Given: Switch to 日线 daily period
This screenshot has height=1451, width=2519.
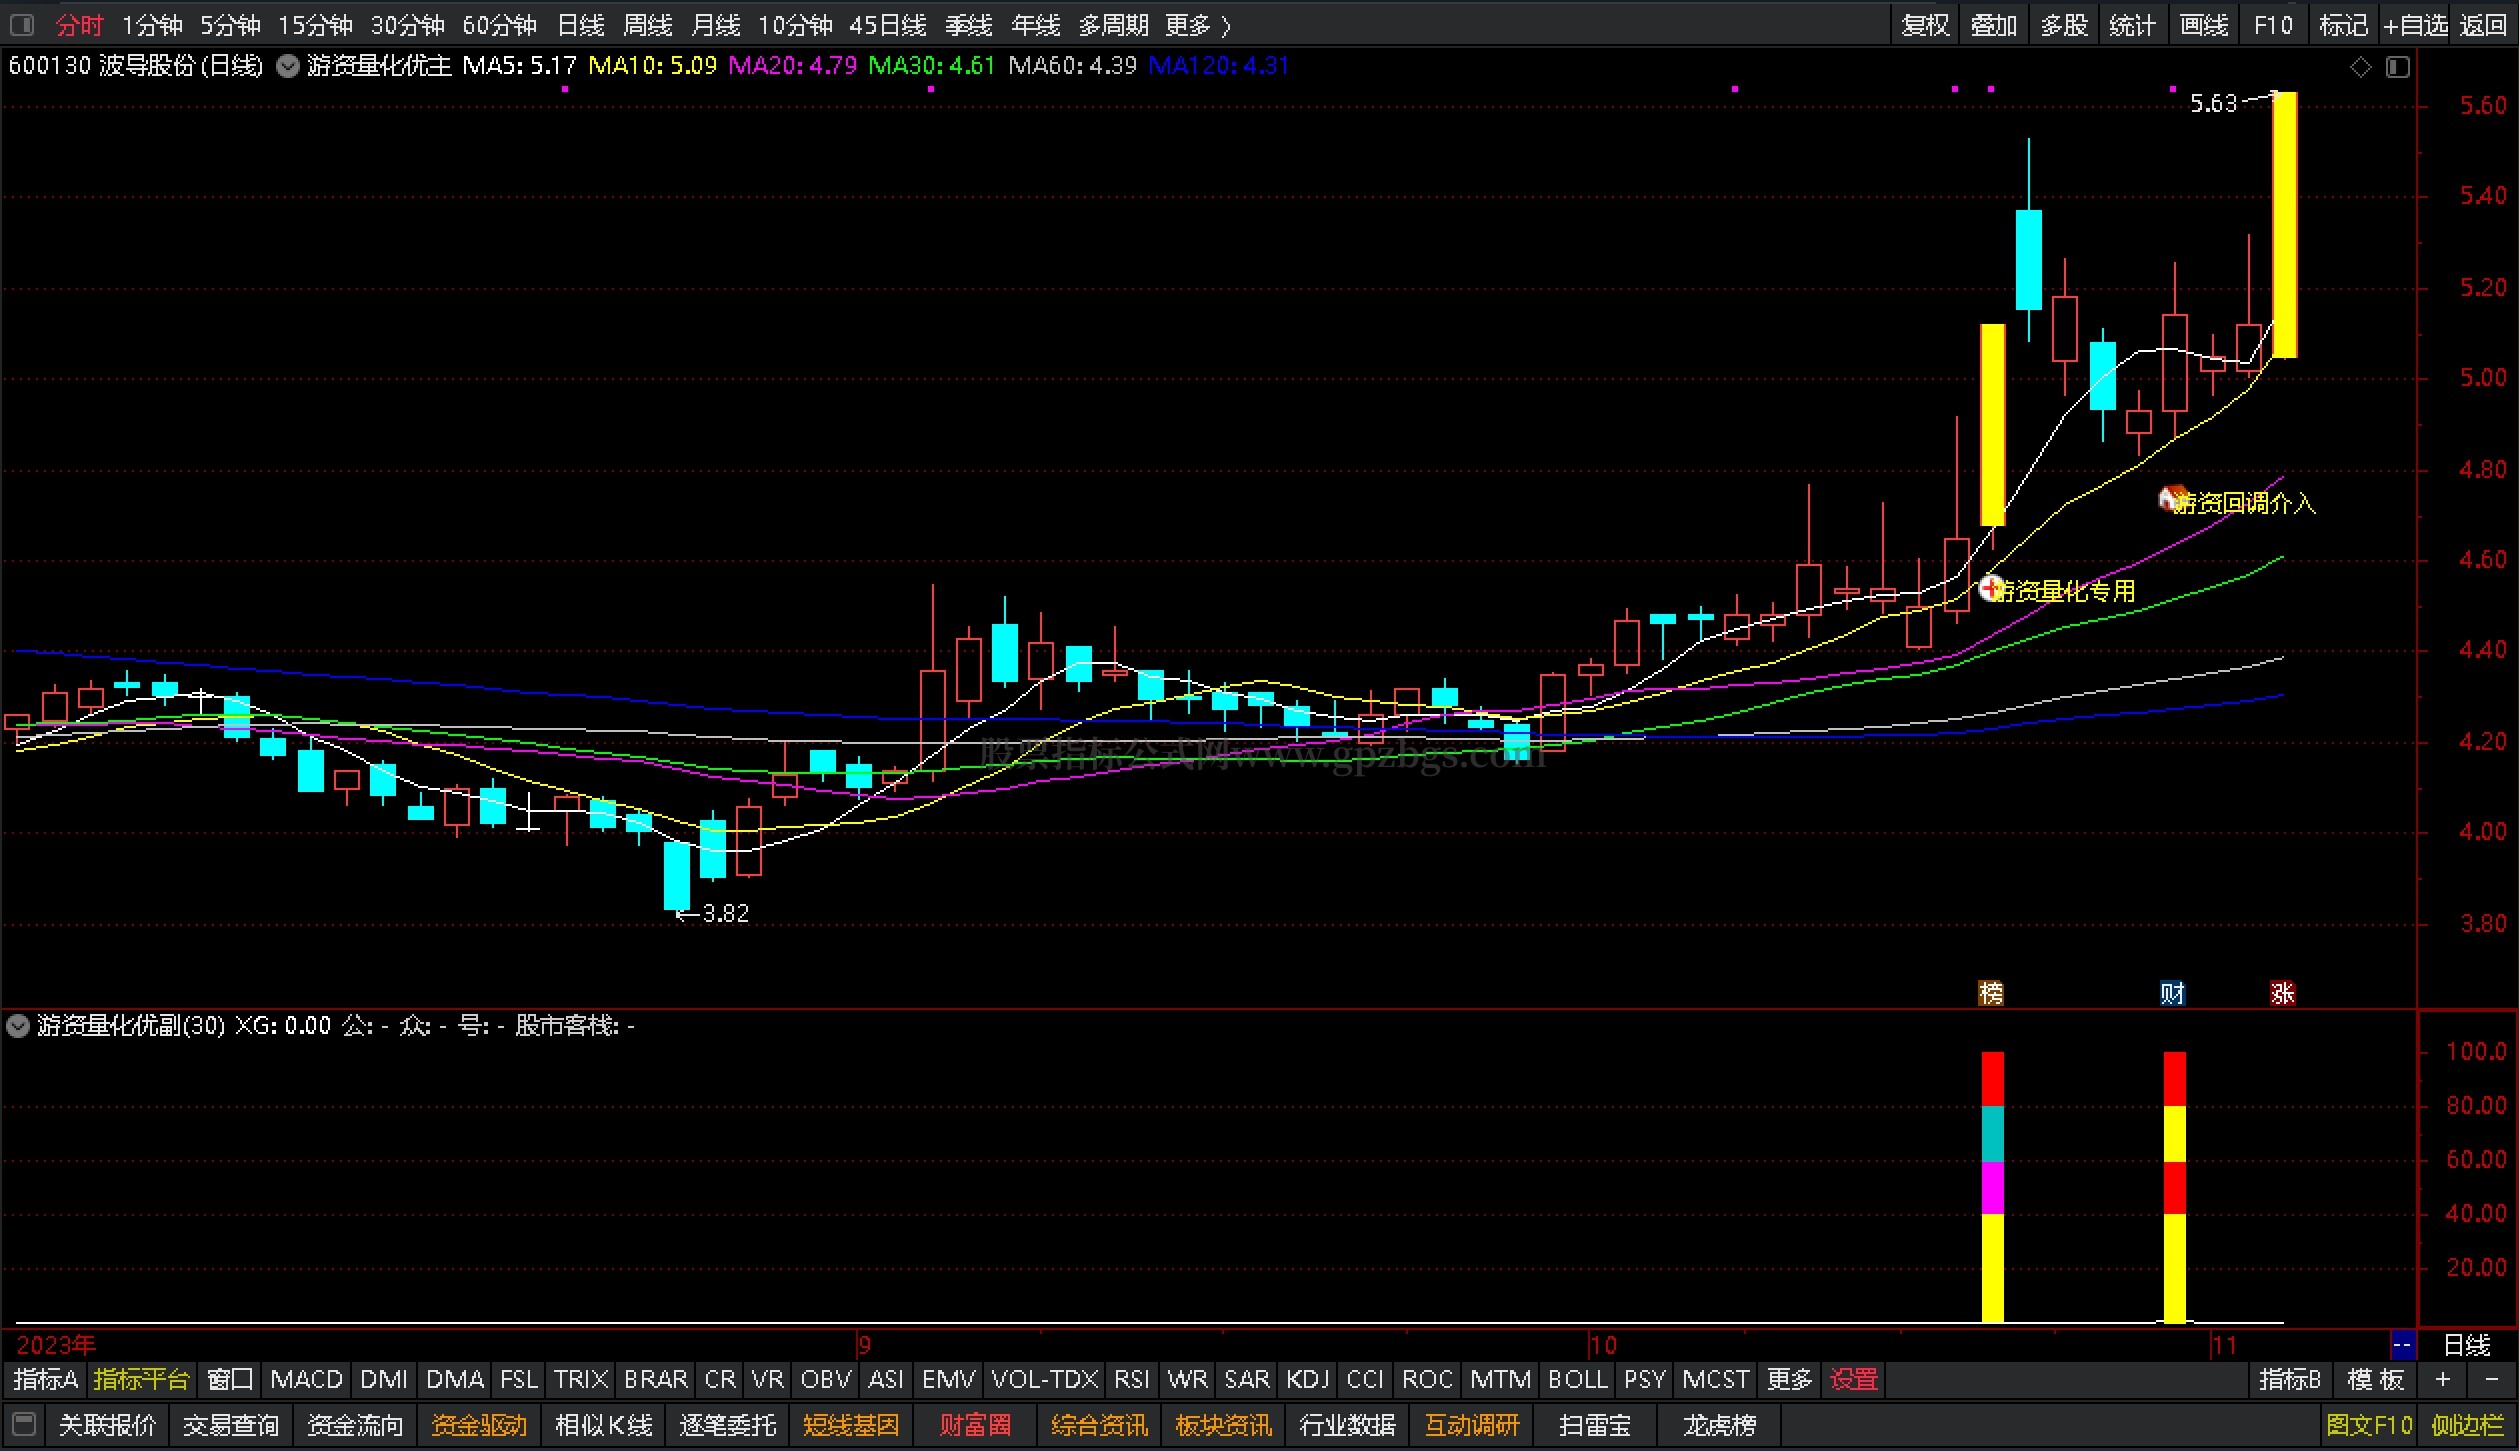Looking at the screenshot, I should 580,25.
